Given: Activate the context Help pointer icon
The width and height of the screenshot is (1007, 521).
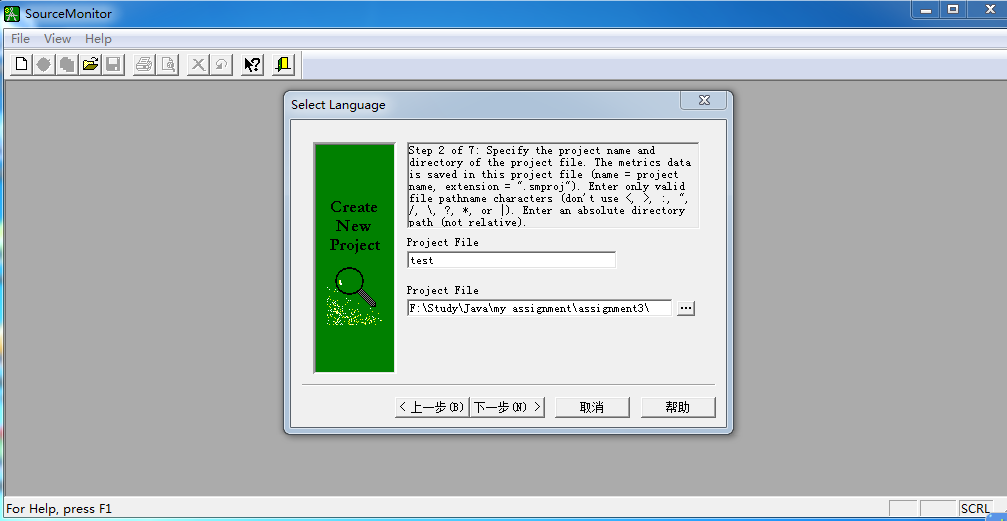Looking at the screenshot, I should [252, 64].
